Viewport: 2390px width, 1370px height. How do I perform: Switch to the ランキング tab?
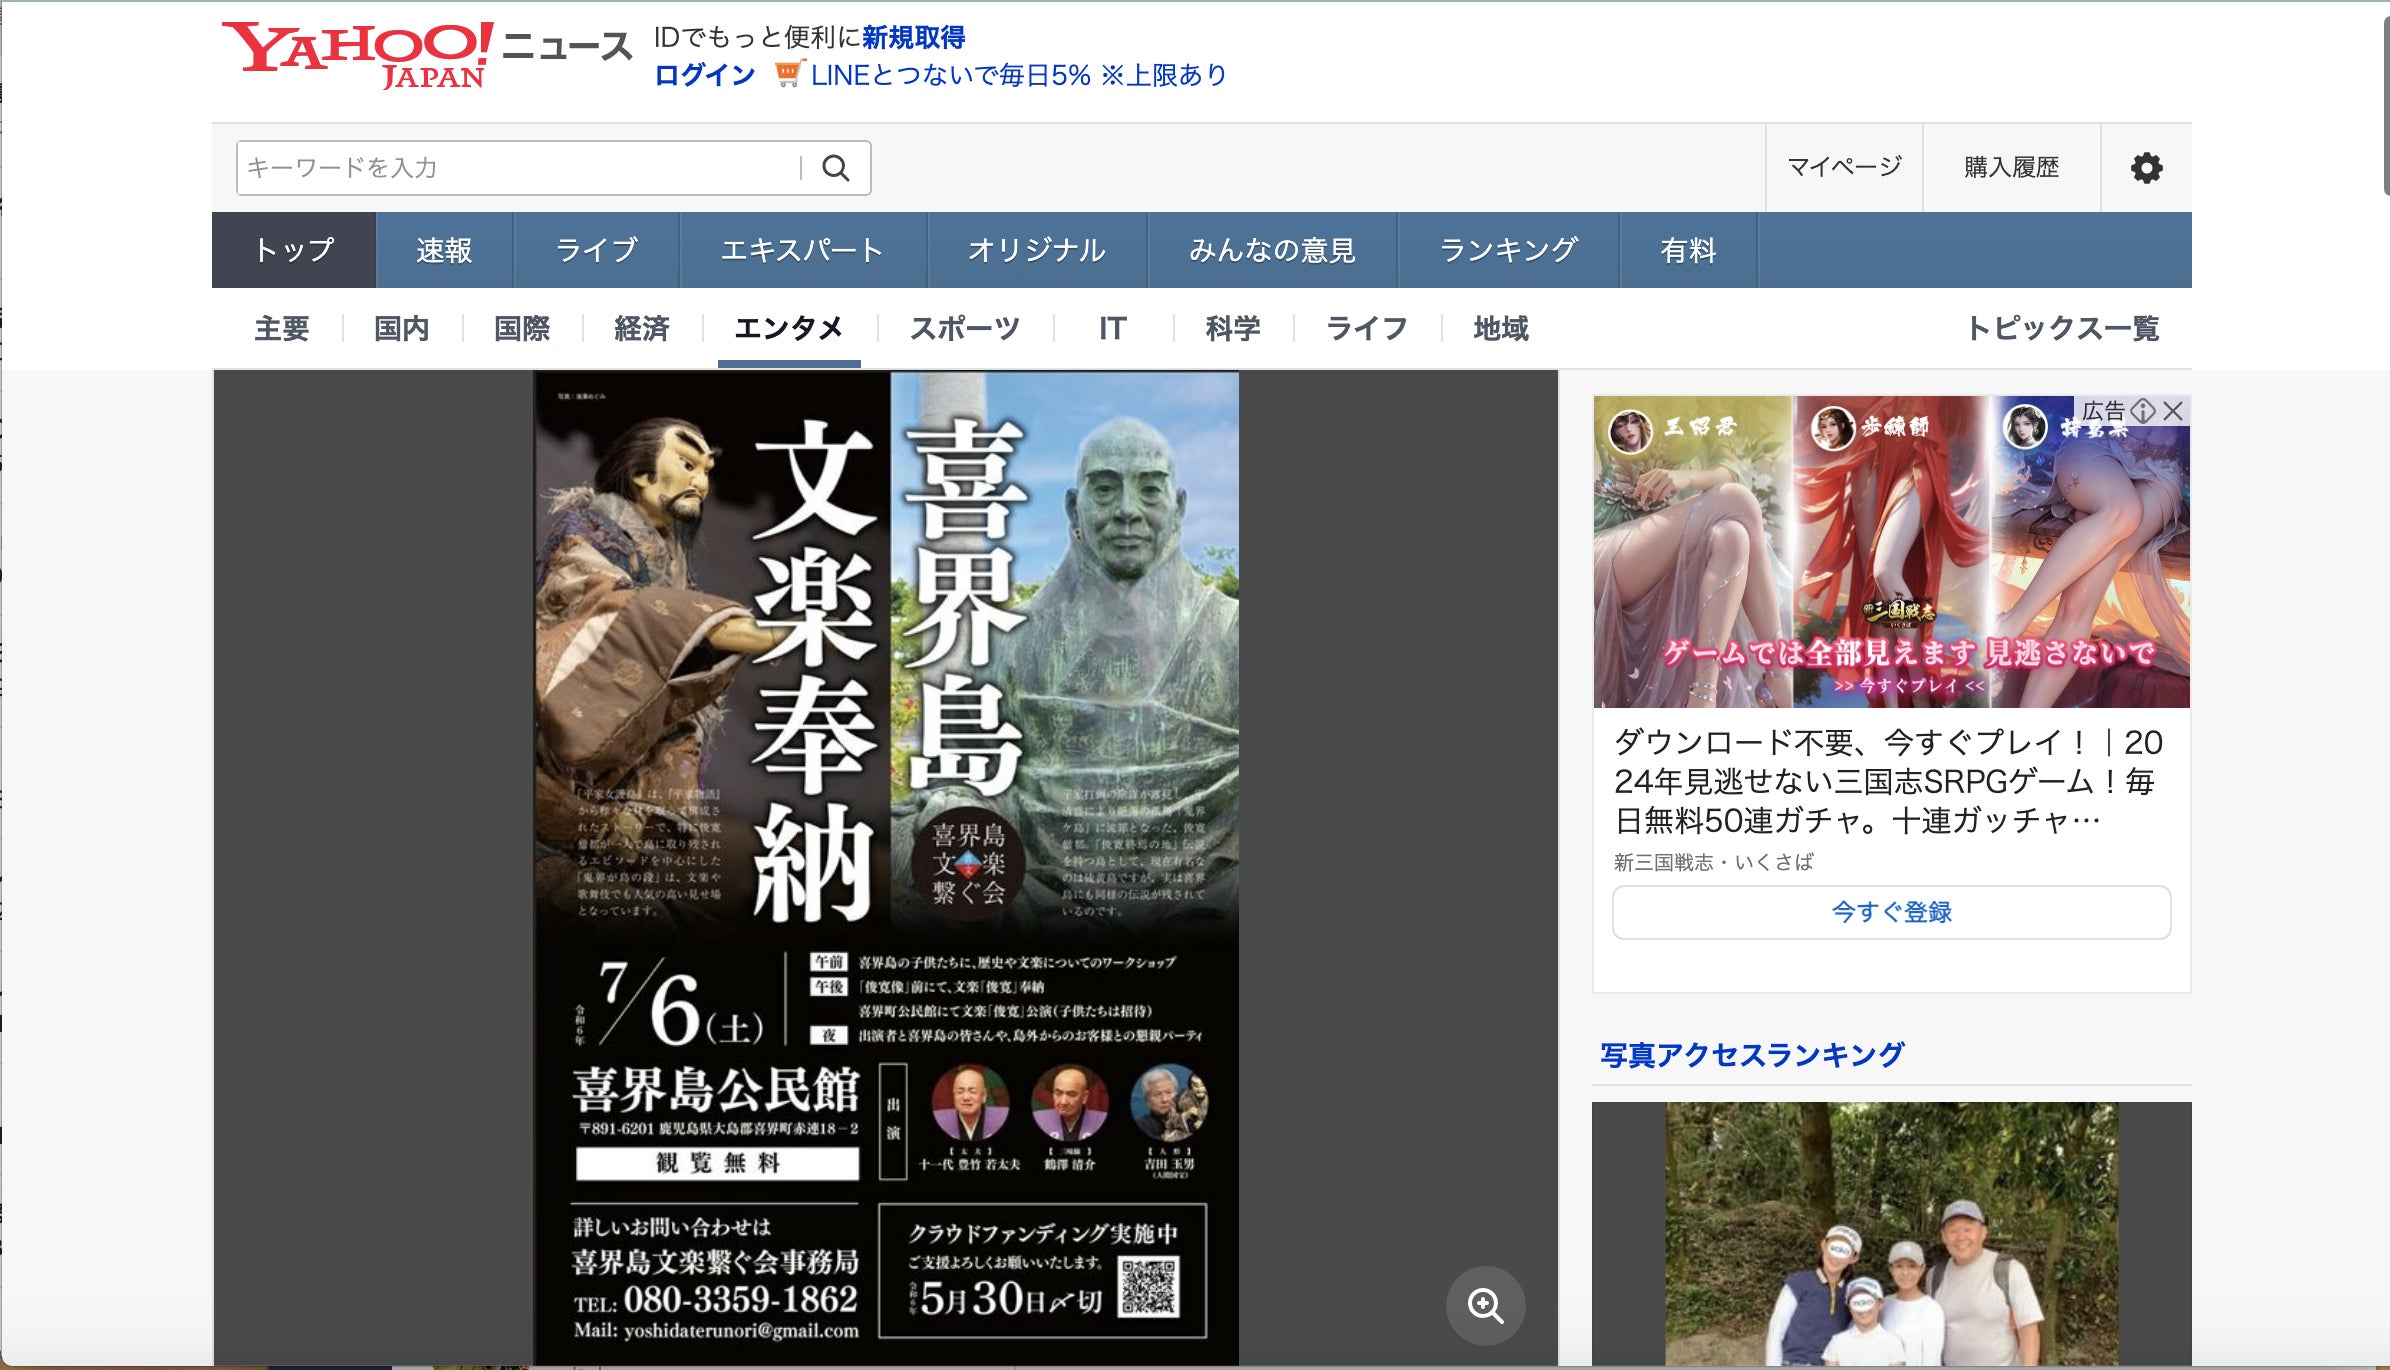(1508, 250)
